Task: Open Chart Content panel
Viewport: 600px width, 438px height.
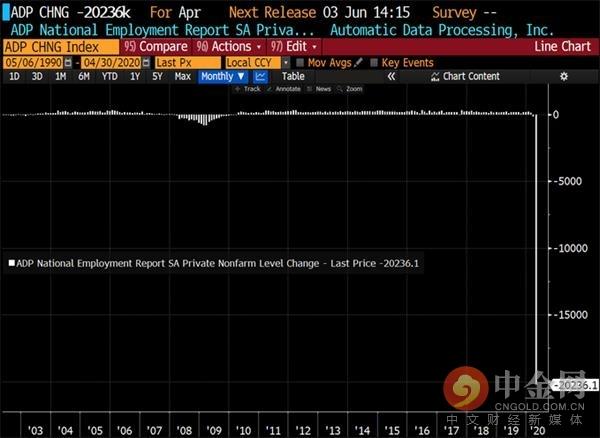Action: 465,77
